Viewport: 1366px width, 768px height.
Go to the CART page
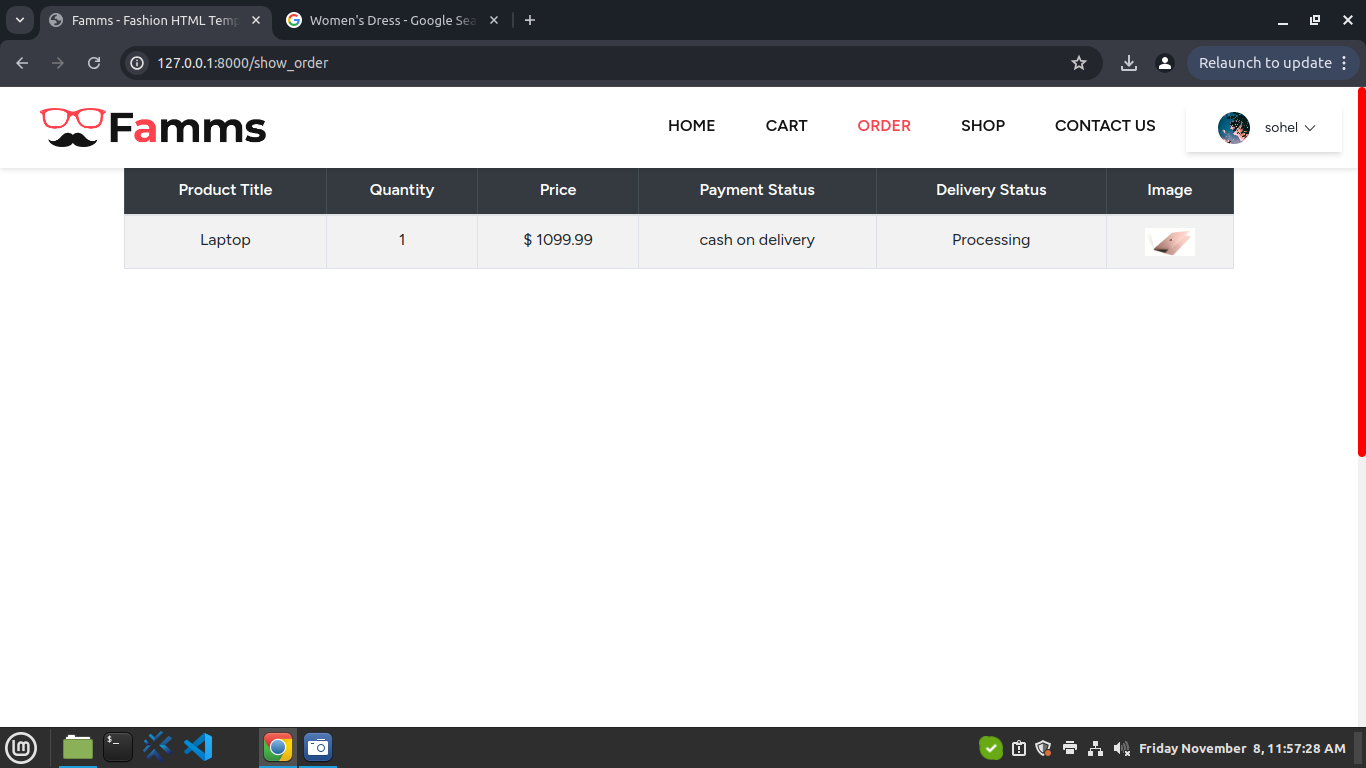coord(786,126)
